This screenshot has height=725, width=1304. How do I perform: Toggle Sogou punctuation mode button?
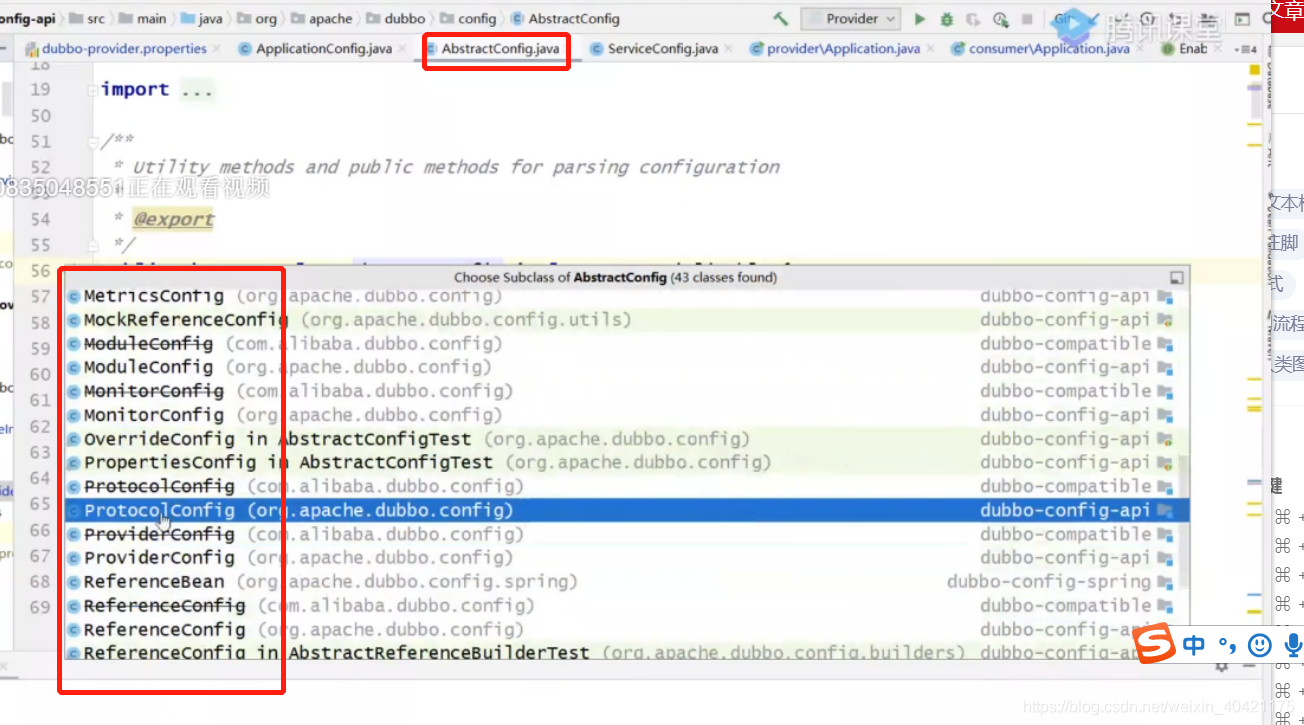(1227, 645)
